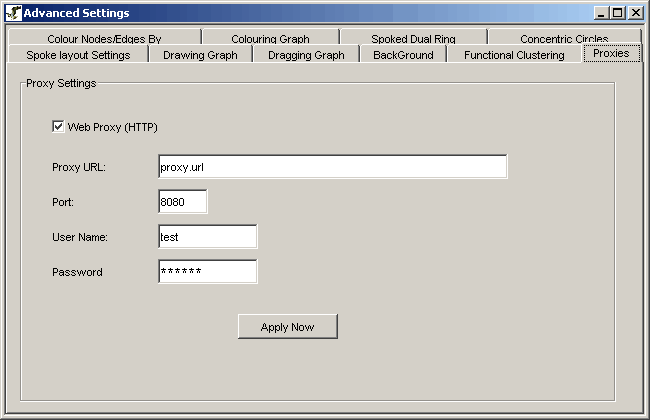Viewport: 650px width, 420px height.
Task: Minimize the Advanced Settings window
Action: pyautogui.click(x=601, y=13)
